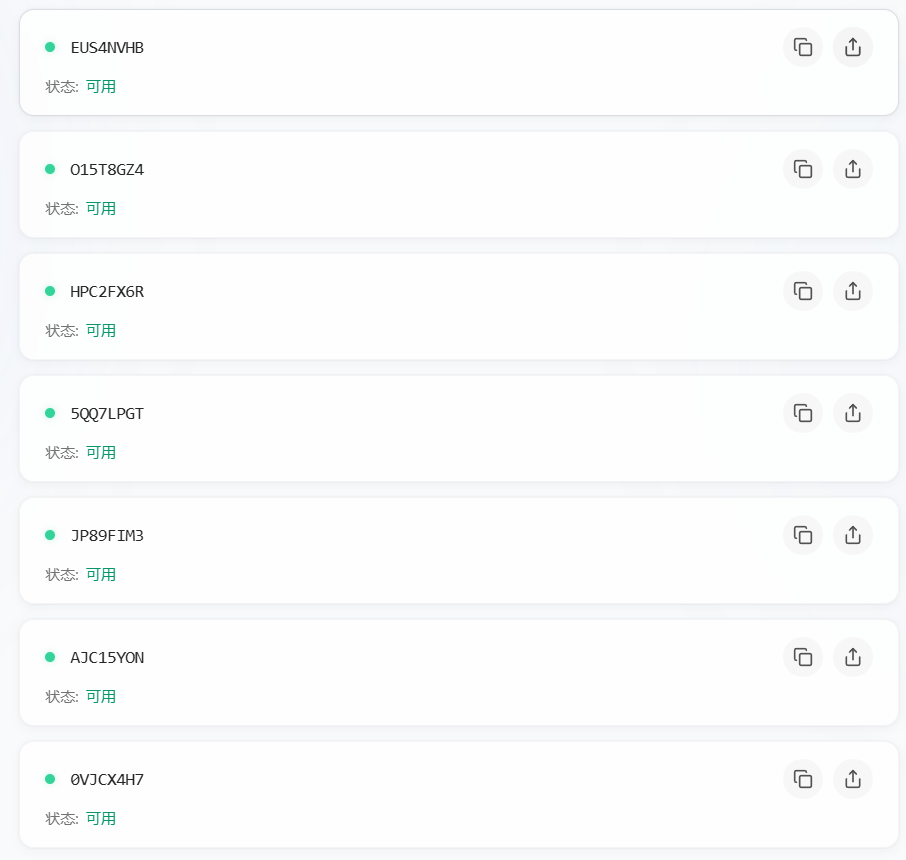Share the EUS4NVHB code

click(x=853, y=47)
